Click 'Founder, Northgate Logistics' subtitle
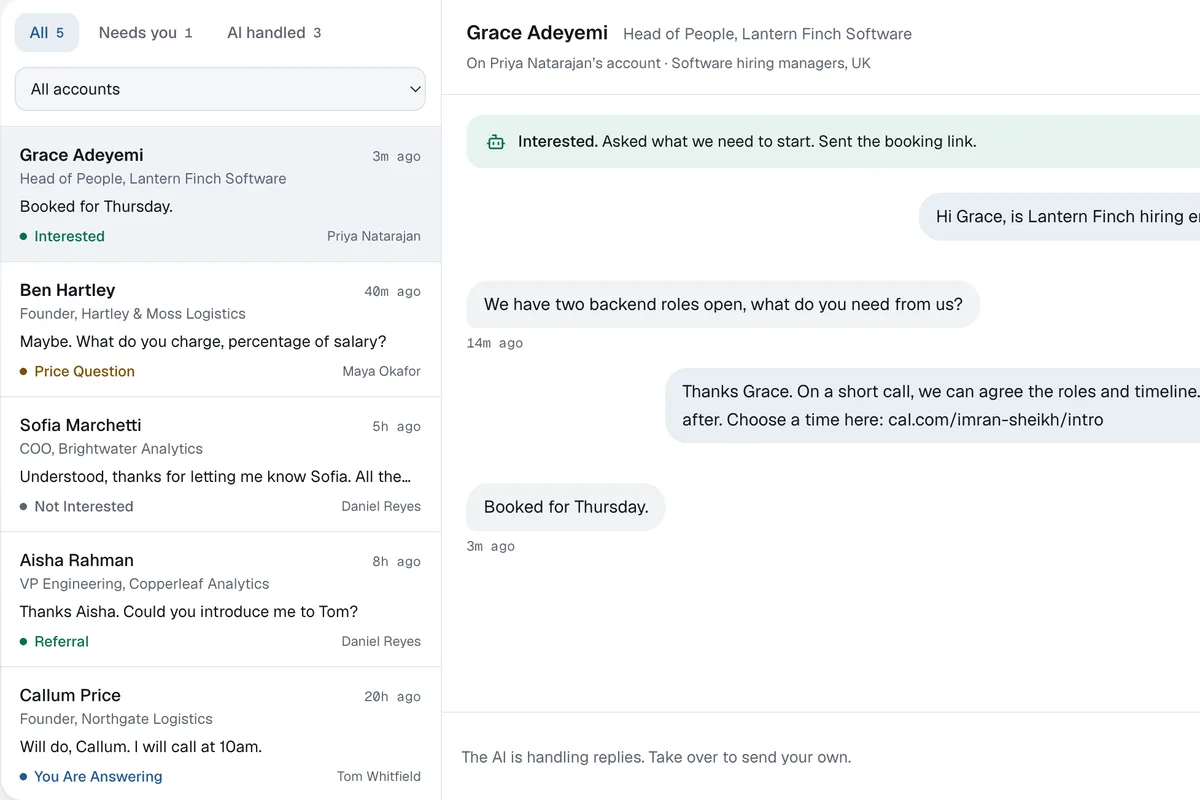 coord(116,719)
